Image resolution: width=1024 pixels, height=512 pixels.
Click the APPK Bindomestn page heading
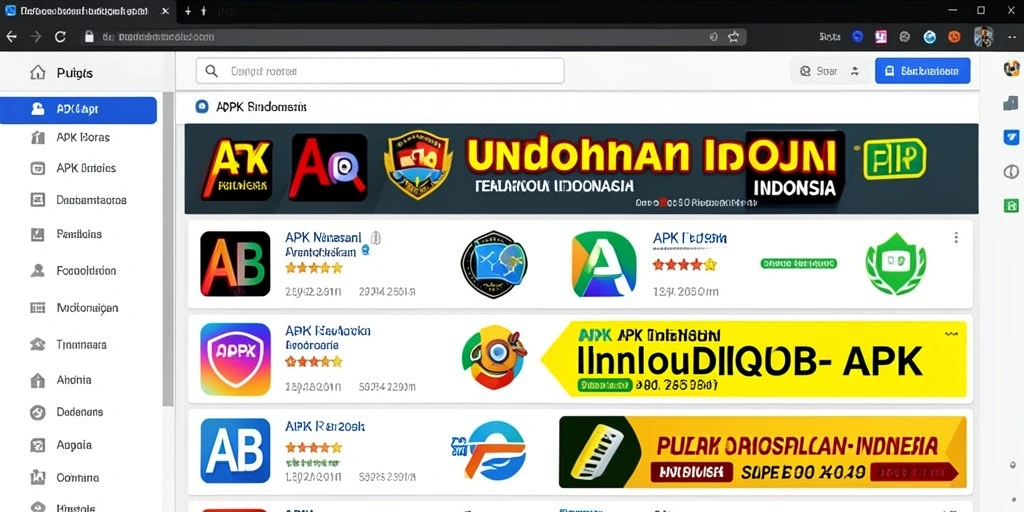coord(261,106)
